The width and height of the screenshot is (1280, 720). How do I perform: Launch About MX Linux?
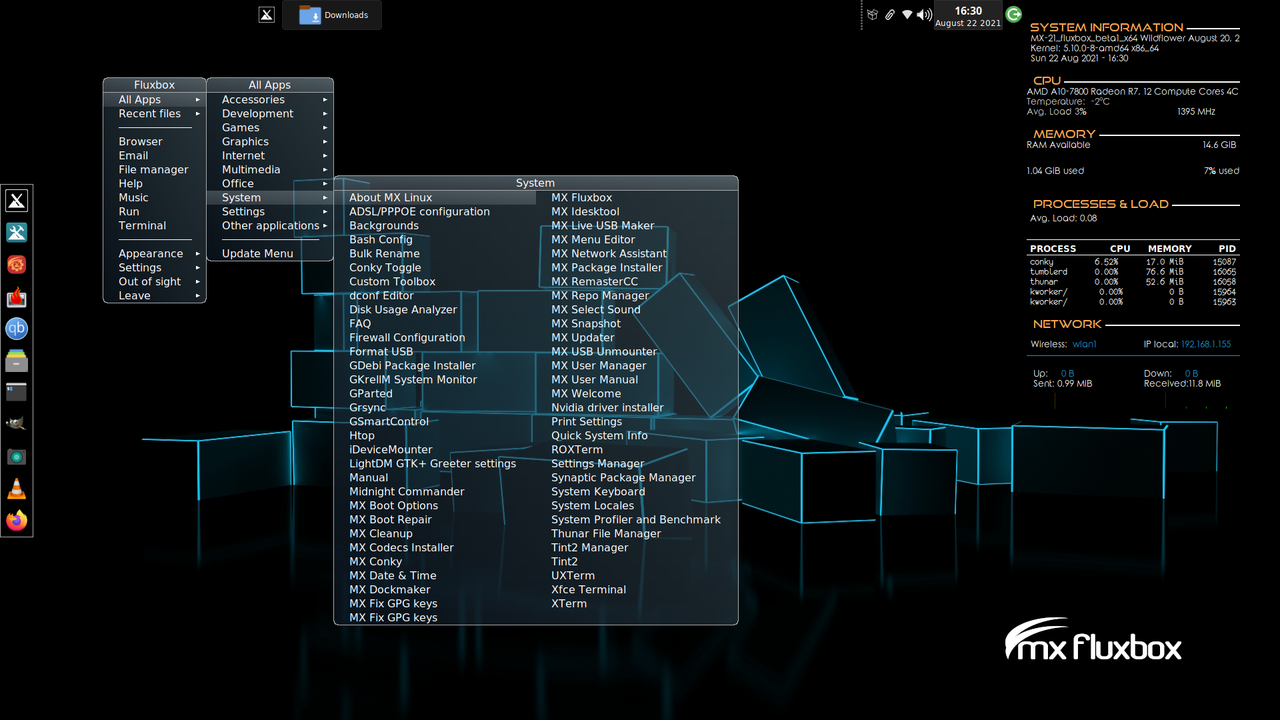click(436, 198)
